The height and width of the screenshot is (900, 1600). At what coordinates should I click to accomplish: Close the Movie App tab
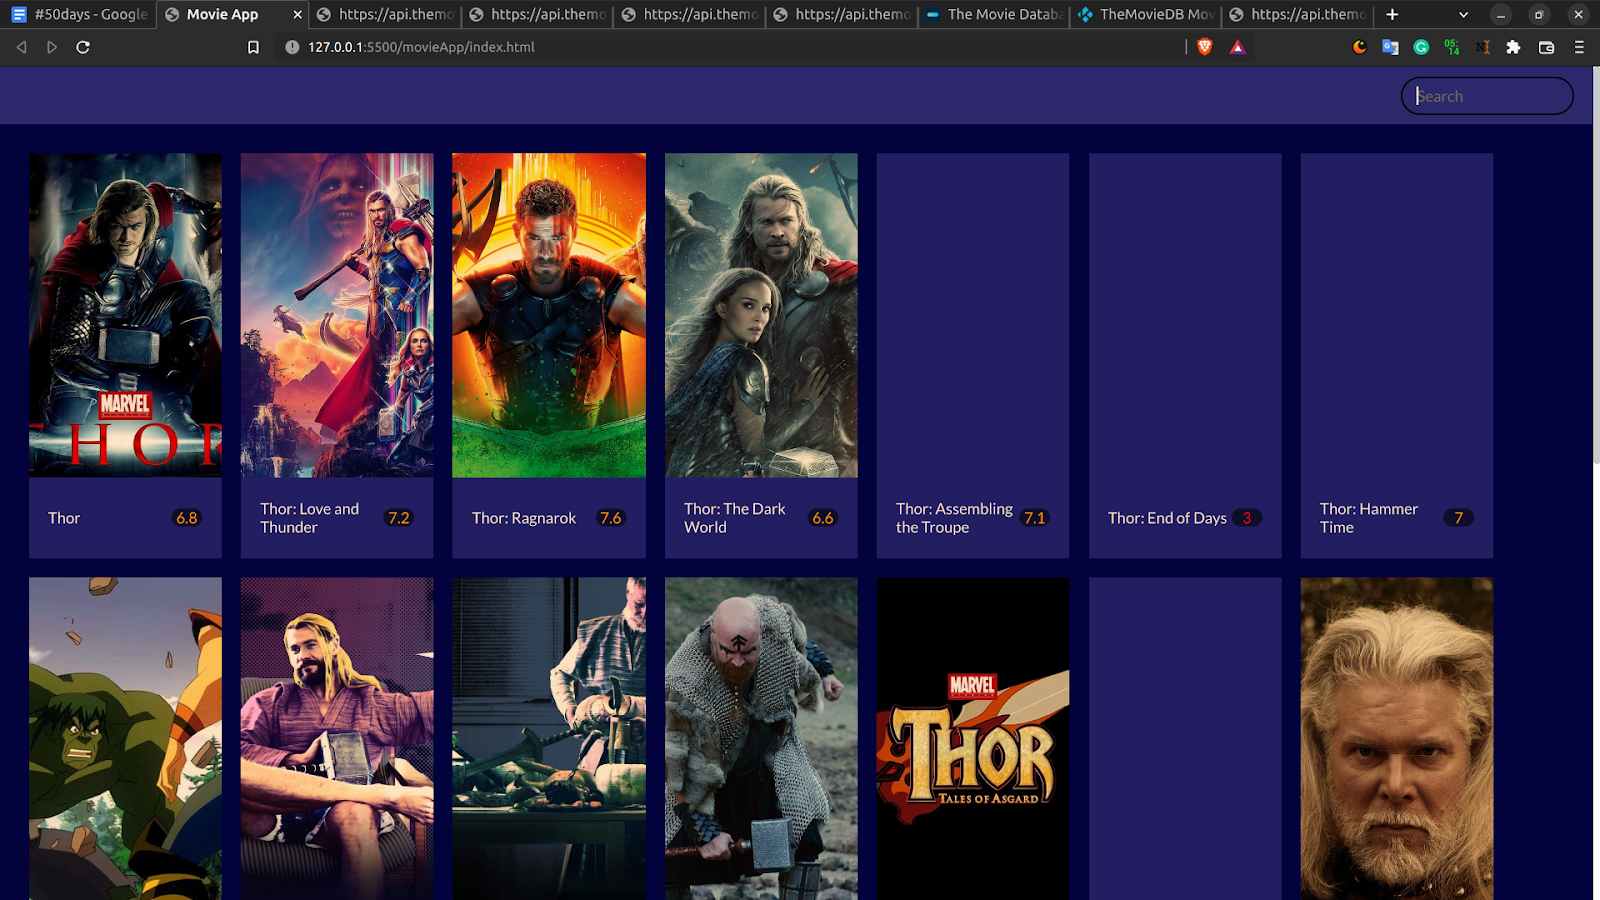click(x=297, y=14)
